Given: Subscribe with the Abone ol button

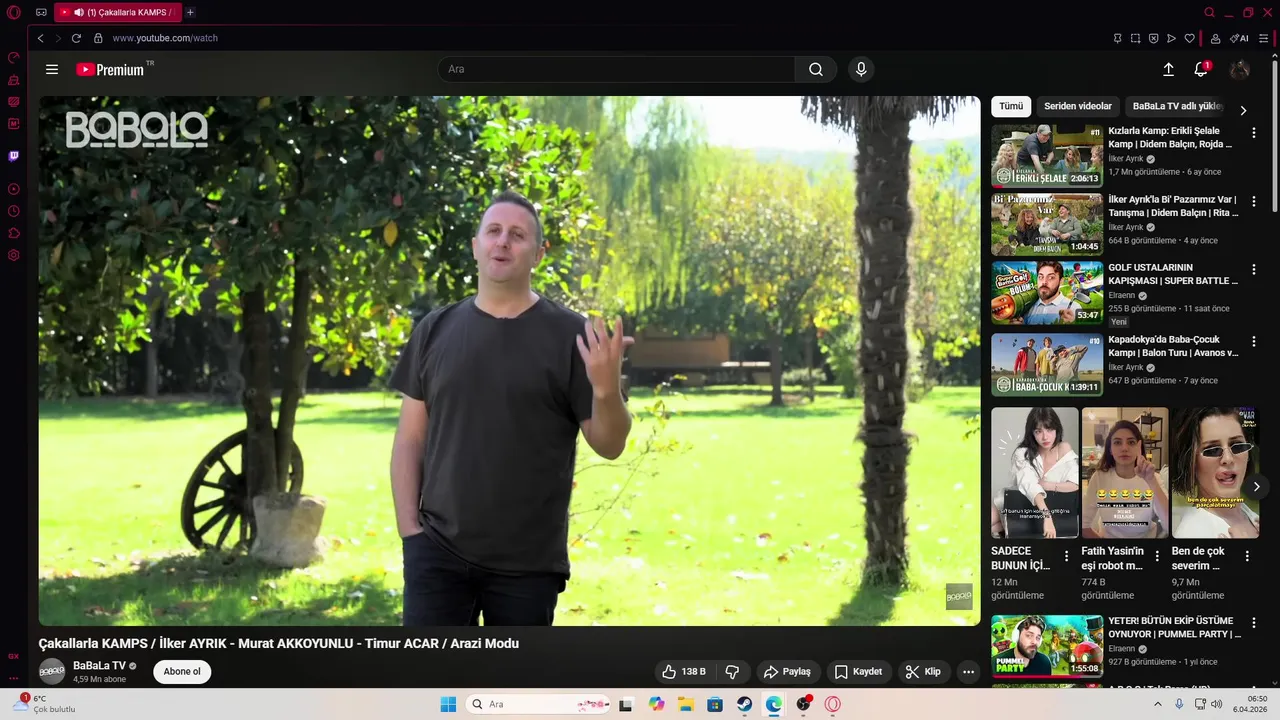Looking at the screenshot, I should tap(182, 672).
